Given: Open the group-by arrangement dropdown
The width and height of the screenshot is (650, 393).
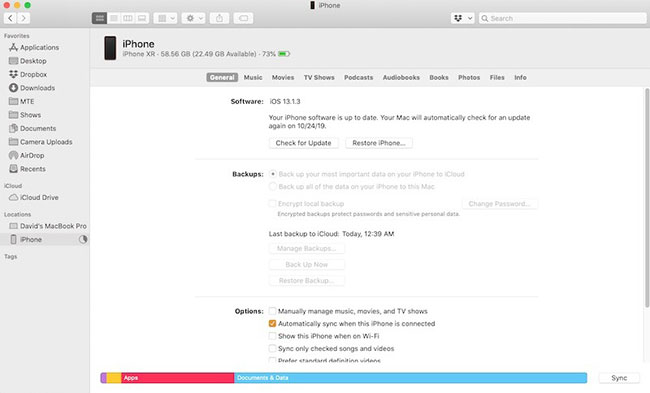Looking at the screenshot, I should click(165, 18).
